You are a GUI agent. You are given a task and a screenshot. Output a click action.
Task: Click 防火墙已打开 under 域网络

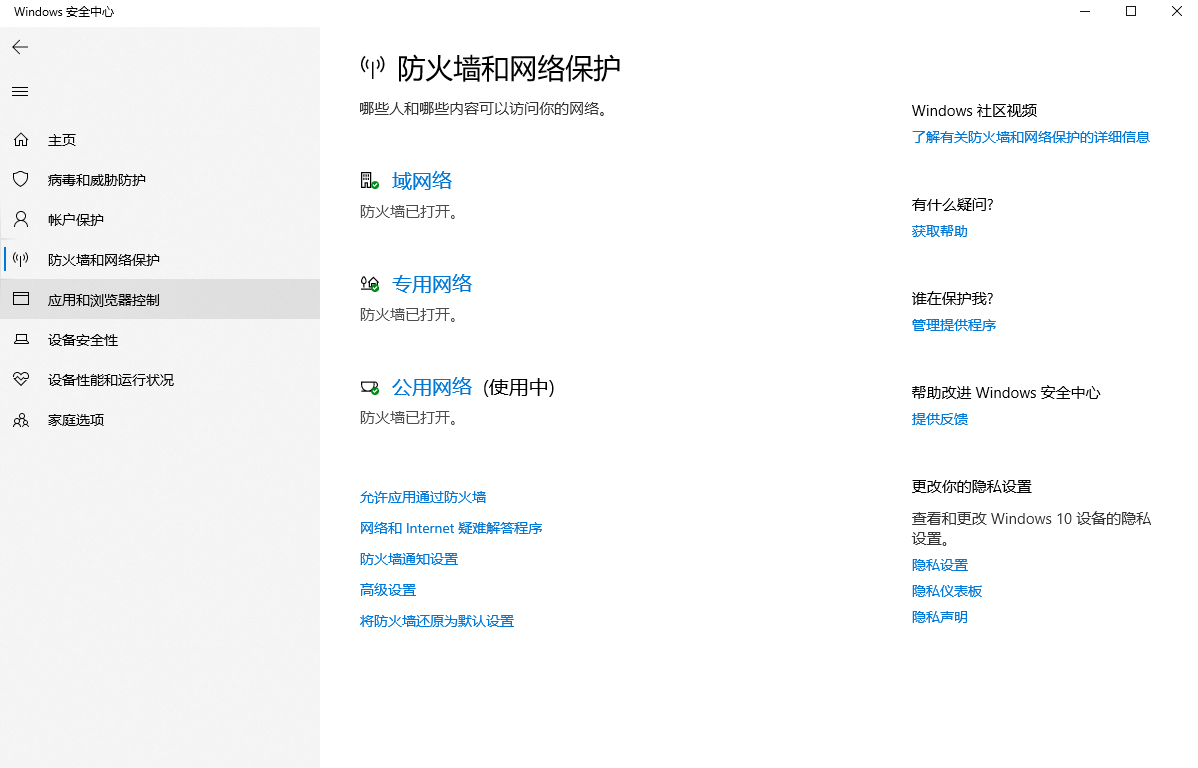click(x=409, y=212)
